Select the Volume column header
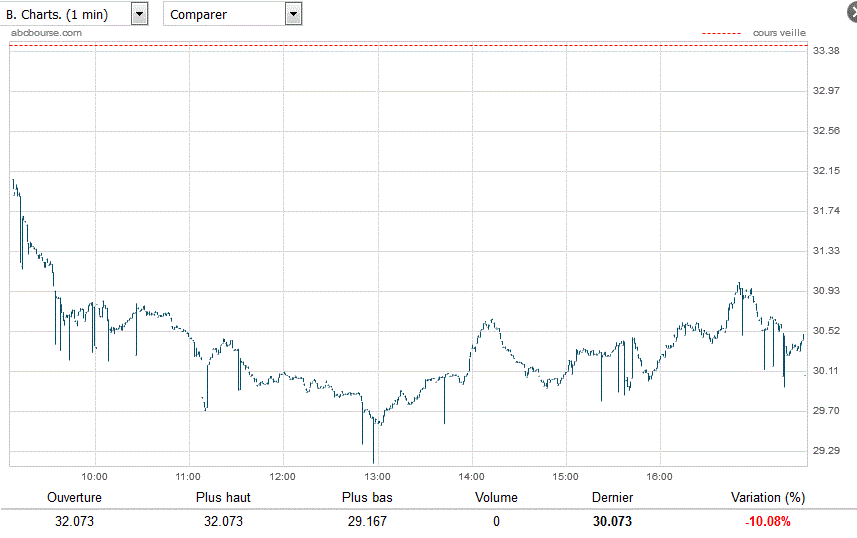Image resolution: width=857 pixels, height=538 pixels. (x=496, y=498)
